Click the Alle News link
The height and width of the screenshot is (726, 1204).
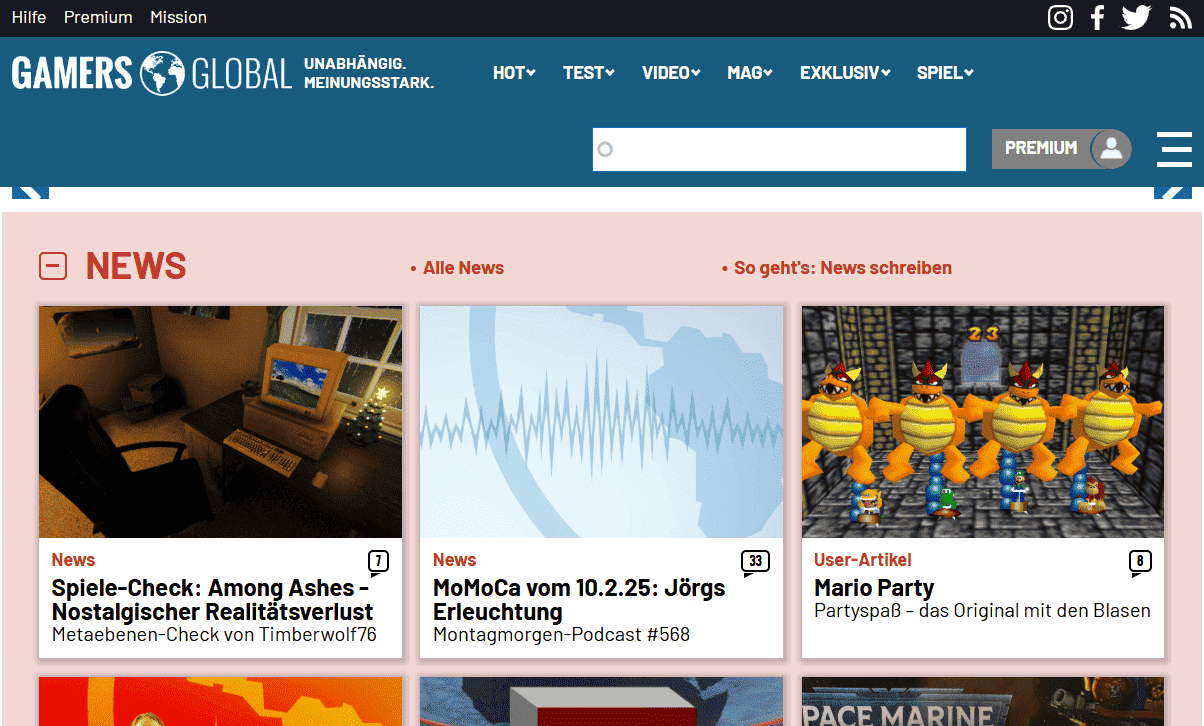click(x=463, y=268)
